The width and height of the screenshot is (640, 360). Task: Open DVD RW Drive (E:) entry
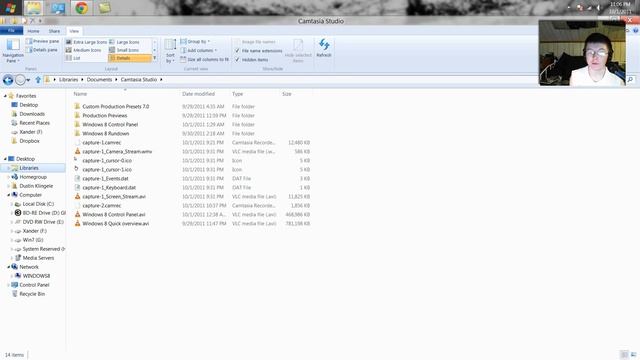(x=43, y=222)
